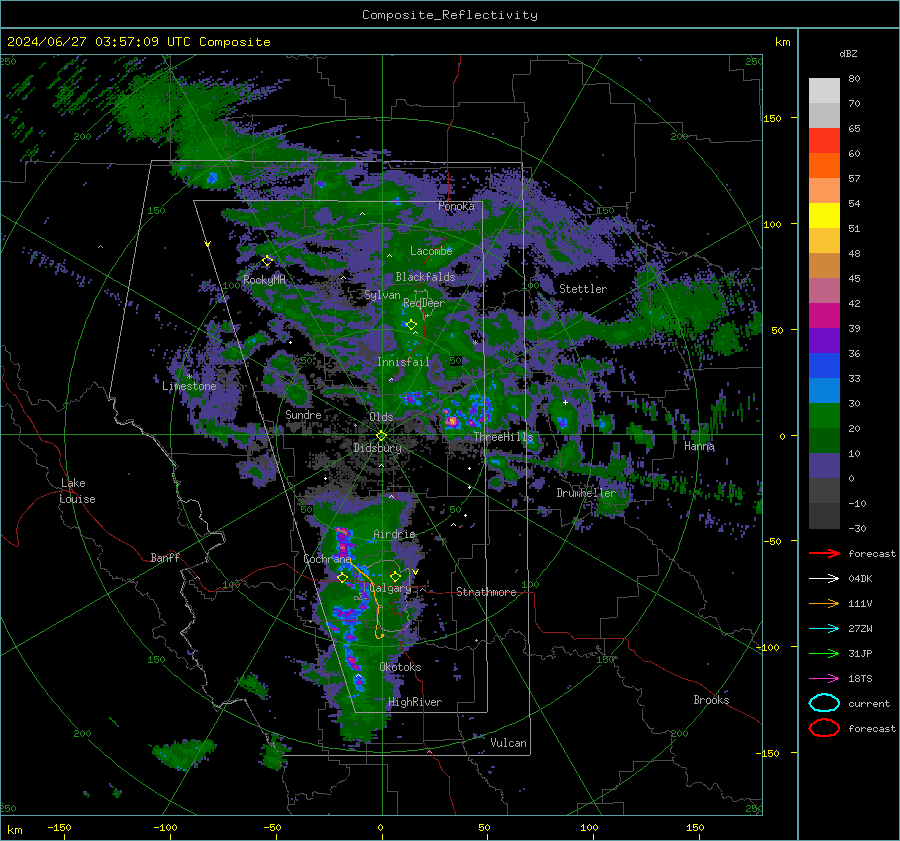Screen dimensions: 900x841
Task: Select the magenta 18TS arrow legend entry
Action: 824,679
